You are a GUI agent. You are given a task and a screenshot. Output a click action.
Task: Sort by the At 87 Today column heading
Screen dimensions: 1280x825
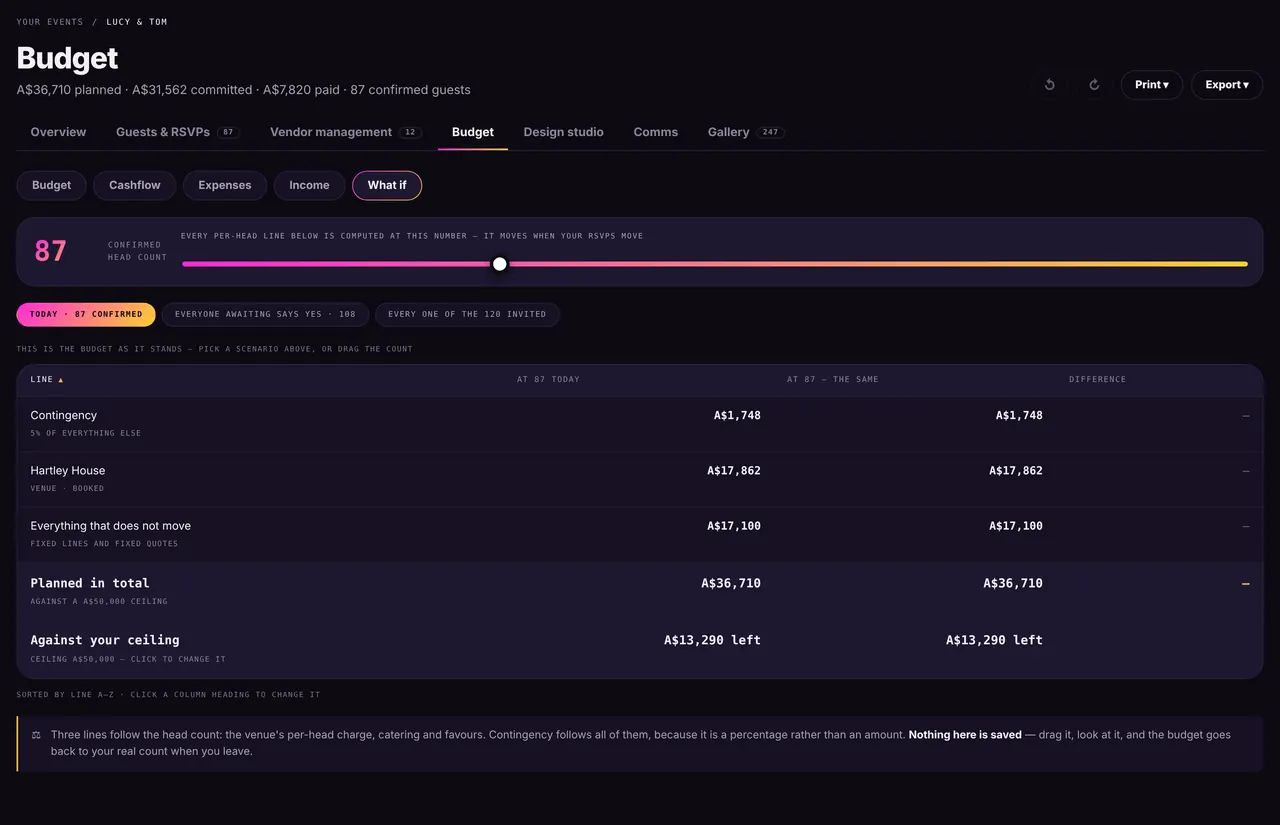point(548,380)
